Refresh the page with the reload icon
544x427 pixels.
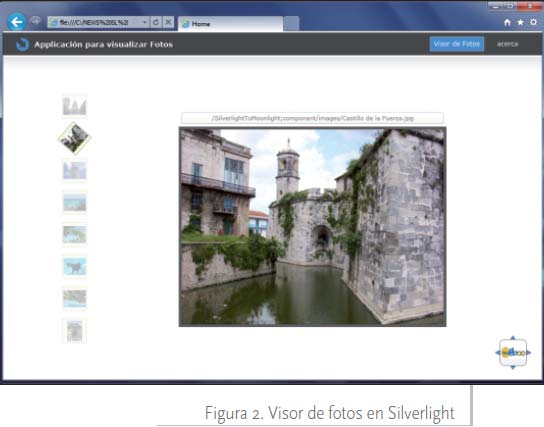[x=156, y=22]
